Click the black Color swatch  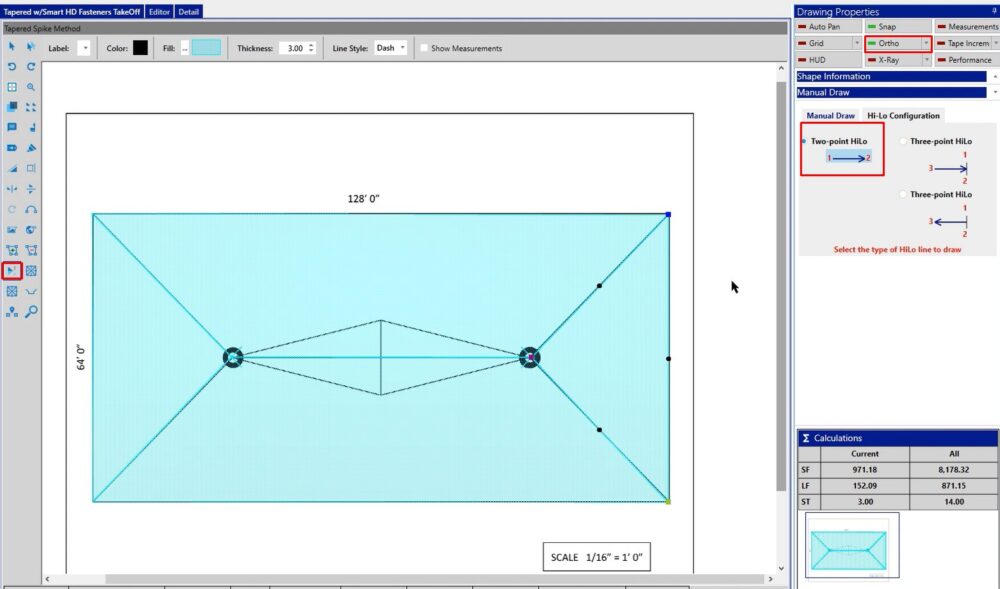click(140, 48)
